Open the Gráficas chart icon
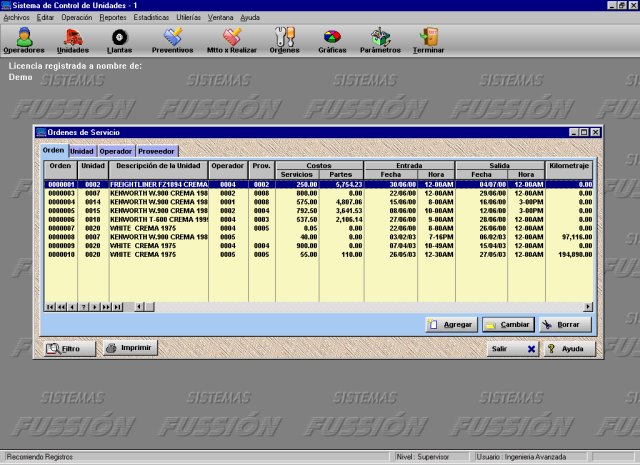This screenshot has height=465, width=640. (332, 39)
